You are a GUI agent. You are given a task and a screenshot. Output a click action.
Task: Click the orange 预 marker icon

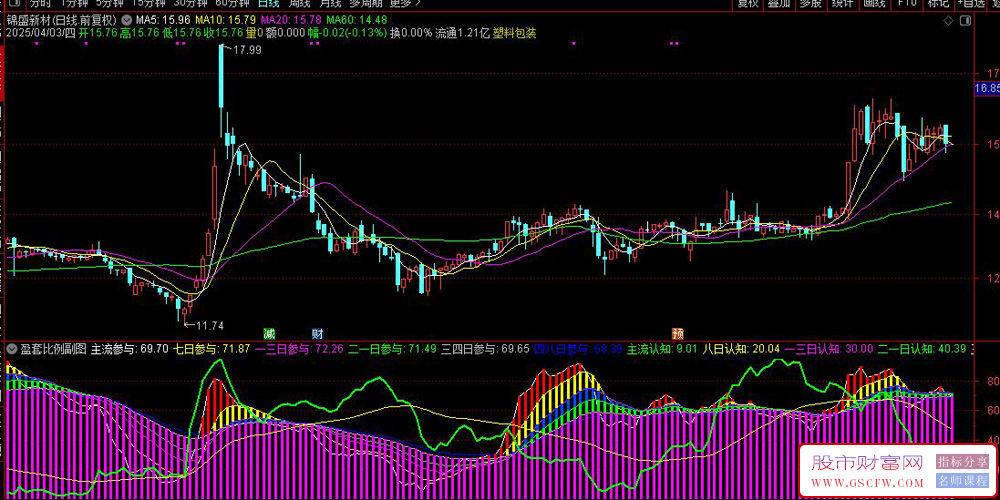pos(678,333)
